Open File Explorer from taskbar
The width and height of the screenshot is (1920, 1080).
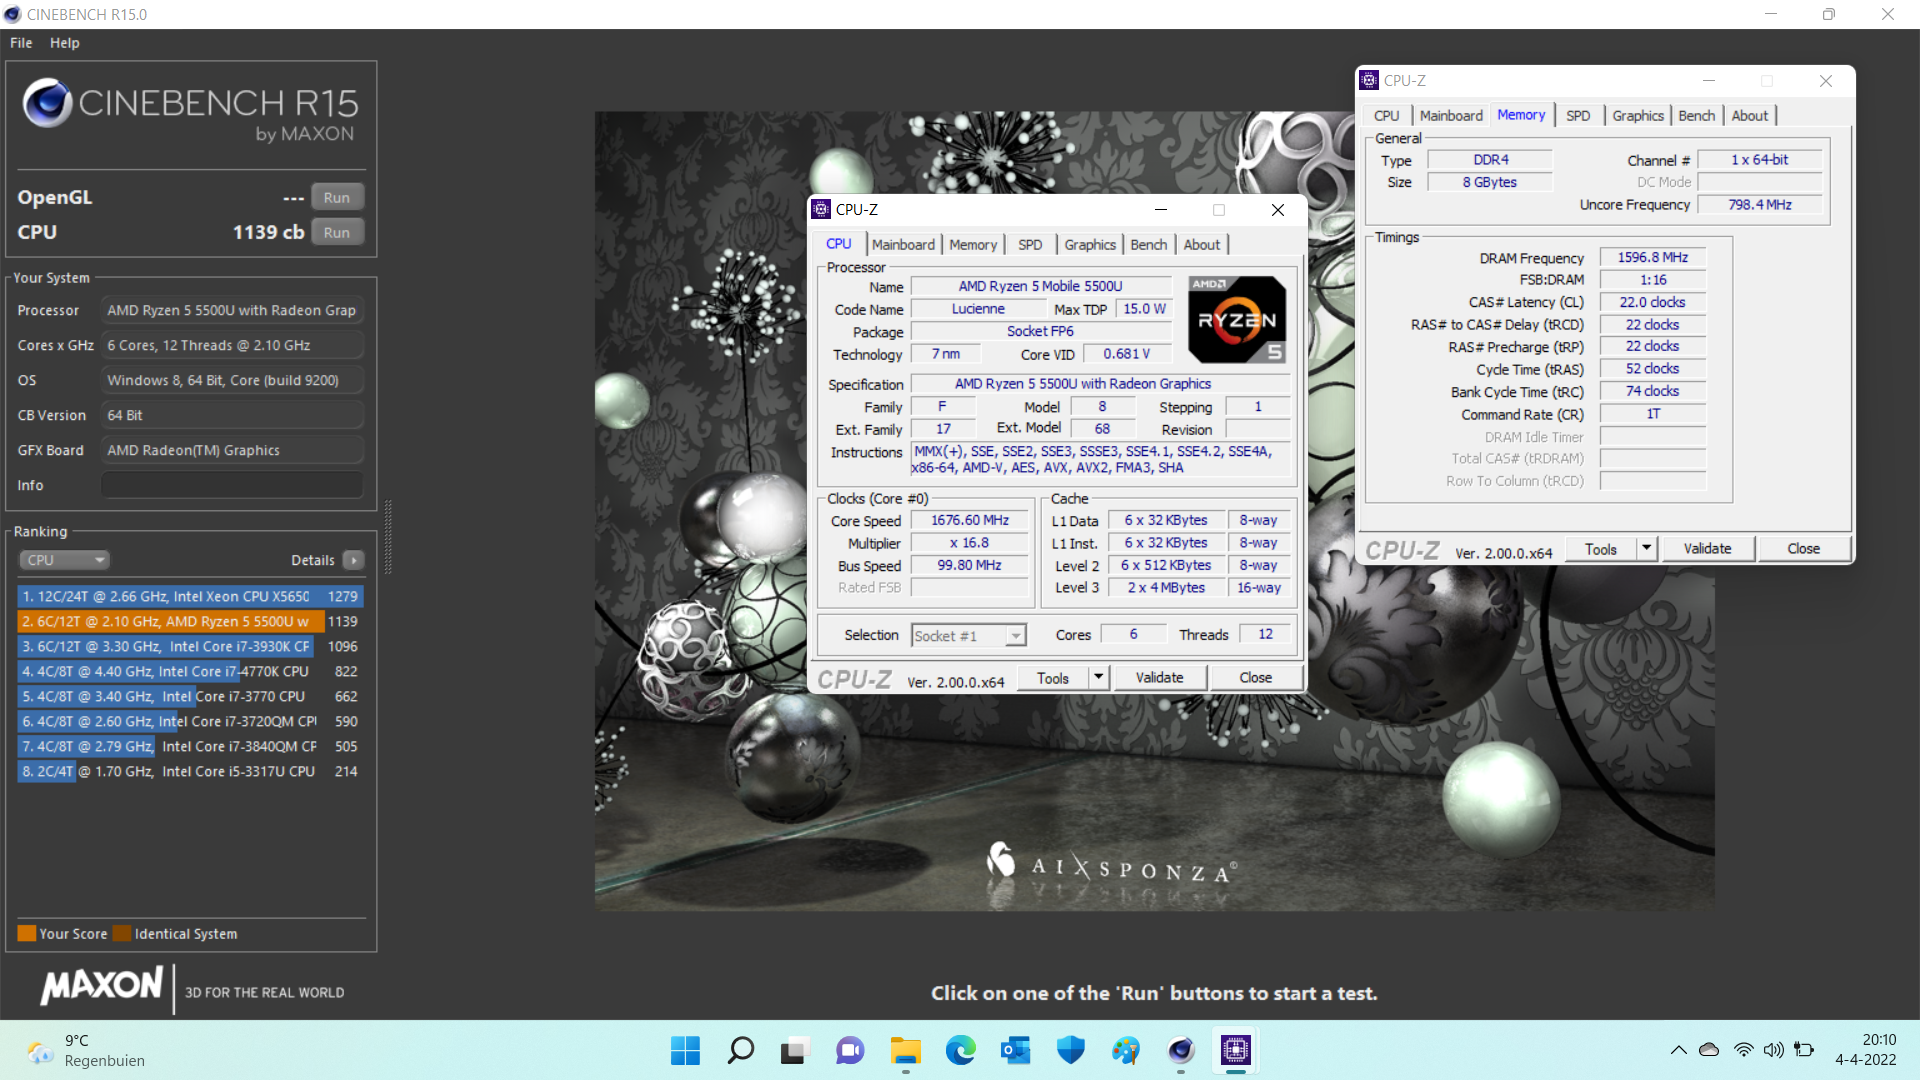[x=906, y=1051]
